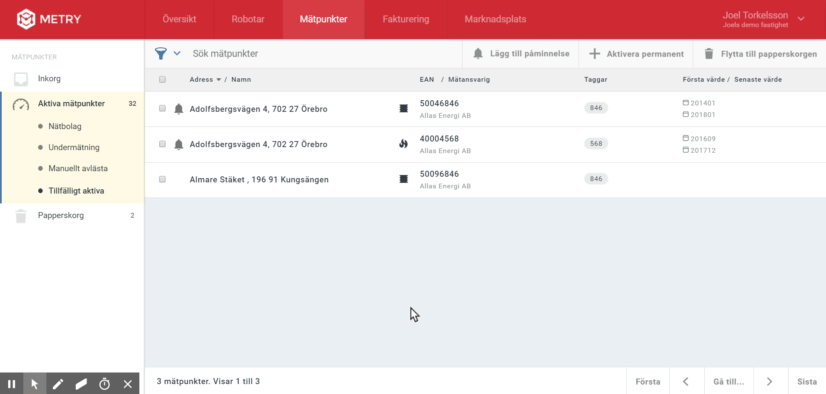
Task: Open the Översikt tab
Action: click(x=179, y=19)
